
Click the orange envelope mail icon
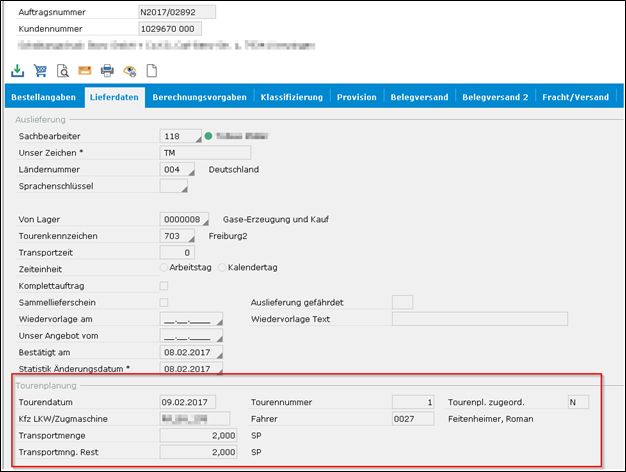(85, 71)
